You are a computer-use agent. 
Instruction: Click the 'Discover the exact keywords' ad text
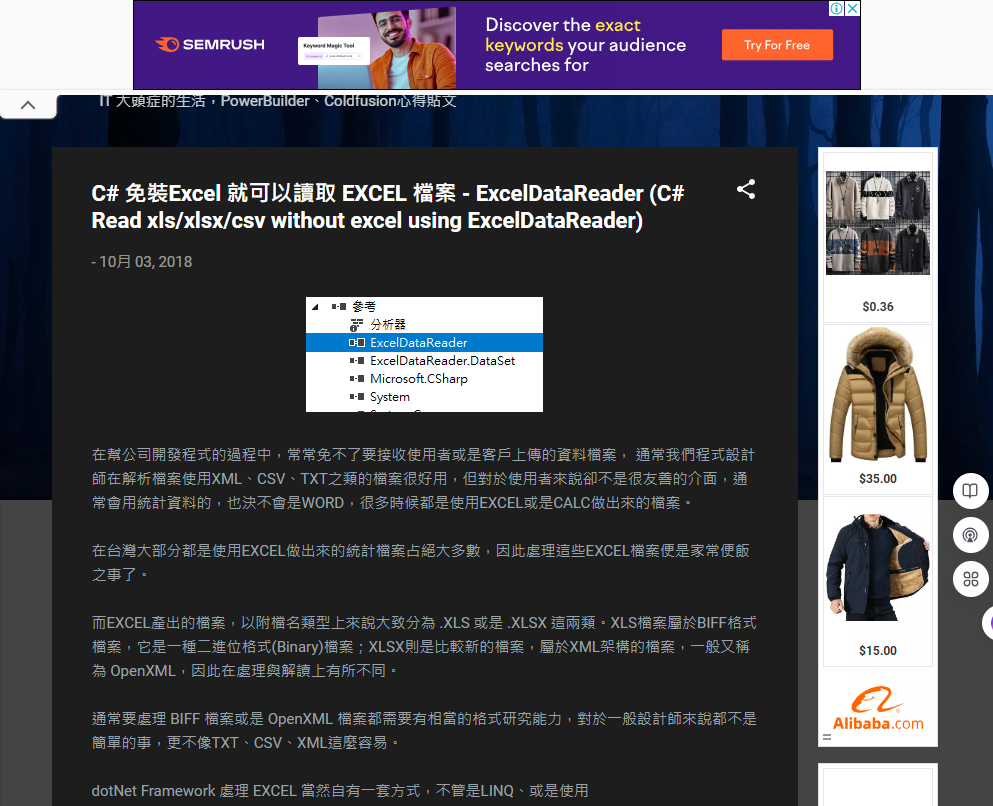(585, 45)
